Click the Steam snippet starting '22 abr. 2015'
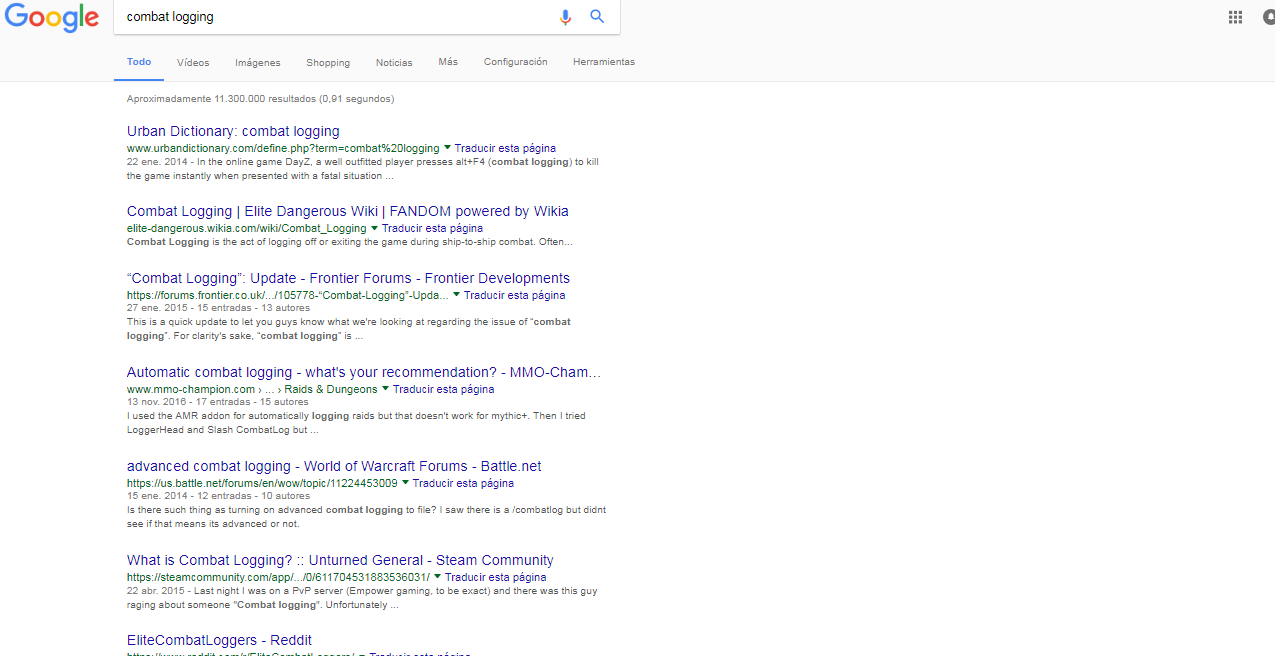The width and height of the screenshot is (1275, 656). [363, 598]
